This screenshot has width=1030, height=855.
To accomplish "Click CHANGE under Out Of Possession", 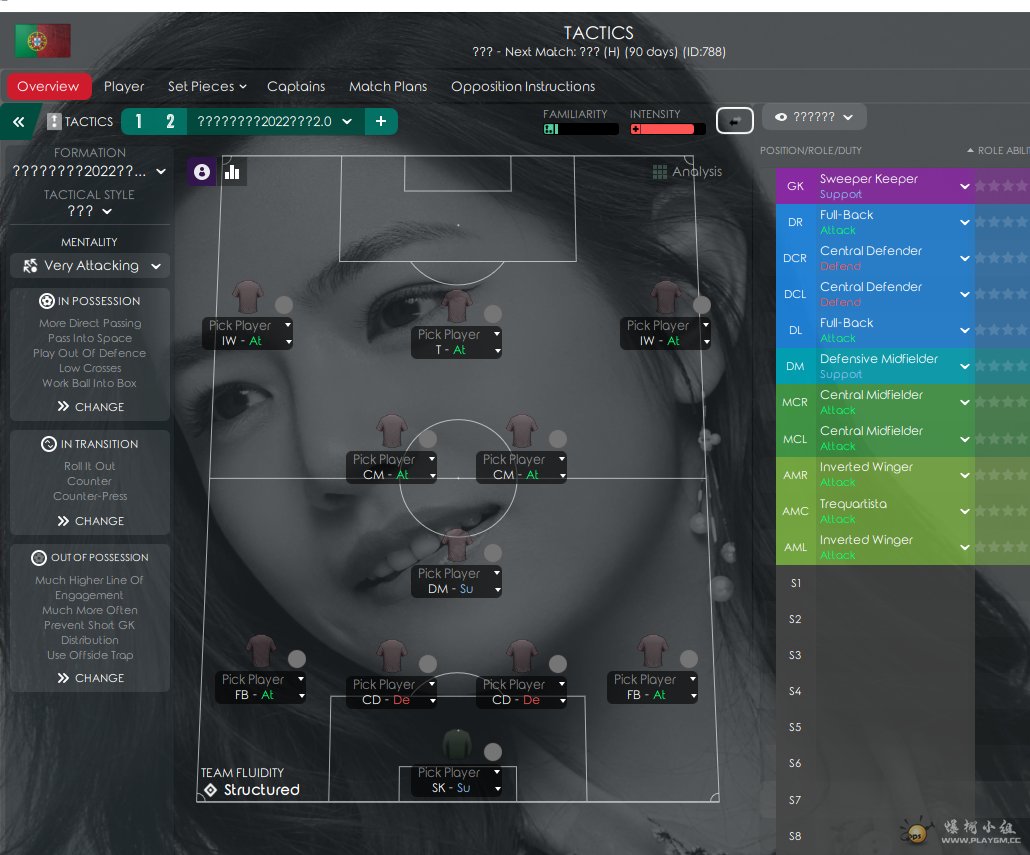I will pyautogui.click(x=91, y=678).
